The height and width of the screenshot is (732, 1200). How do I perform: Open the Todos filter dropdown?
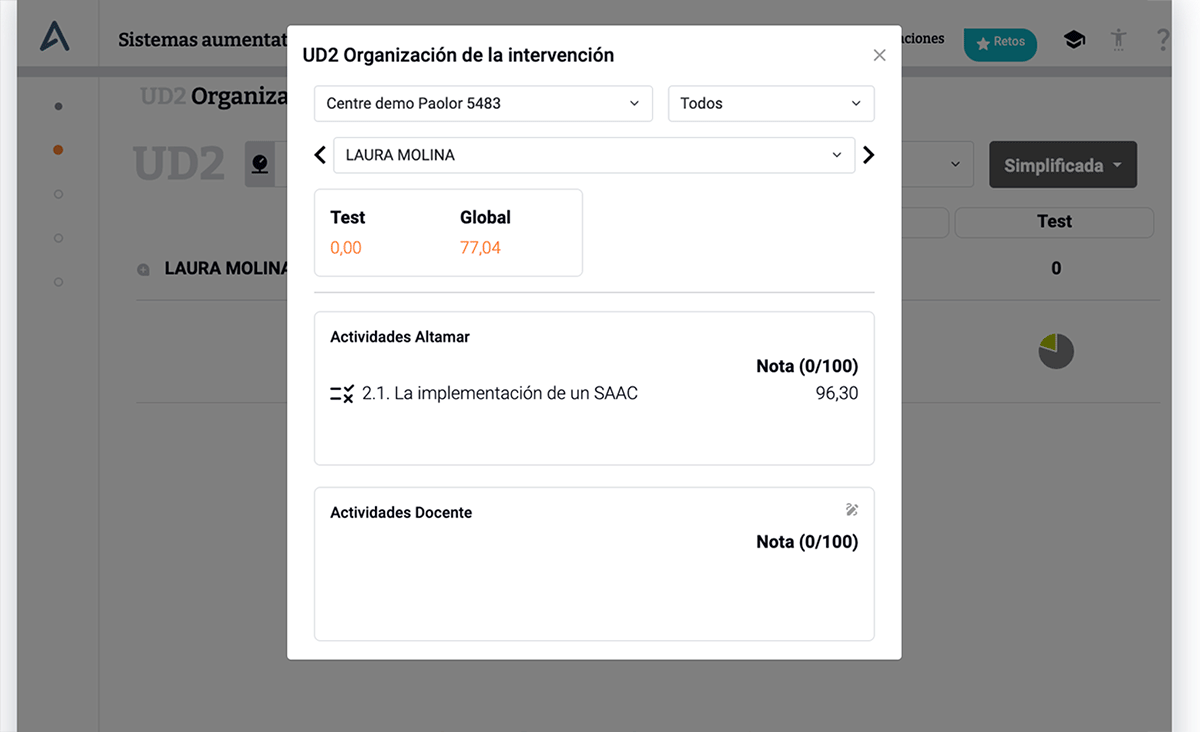tap(771, 104)
